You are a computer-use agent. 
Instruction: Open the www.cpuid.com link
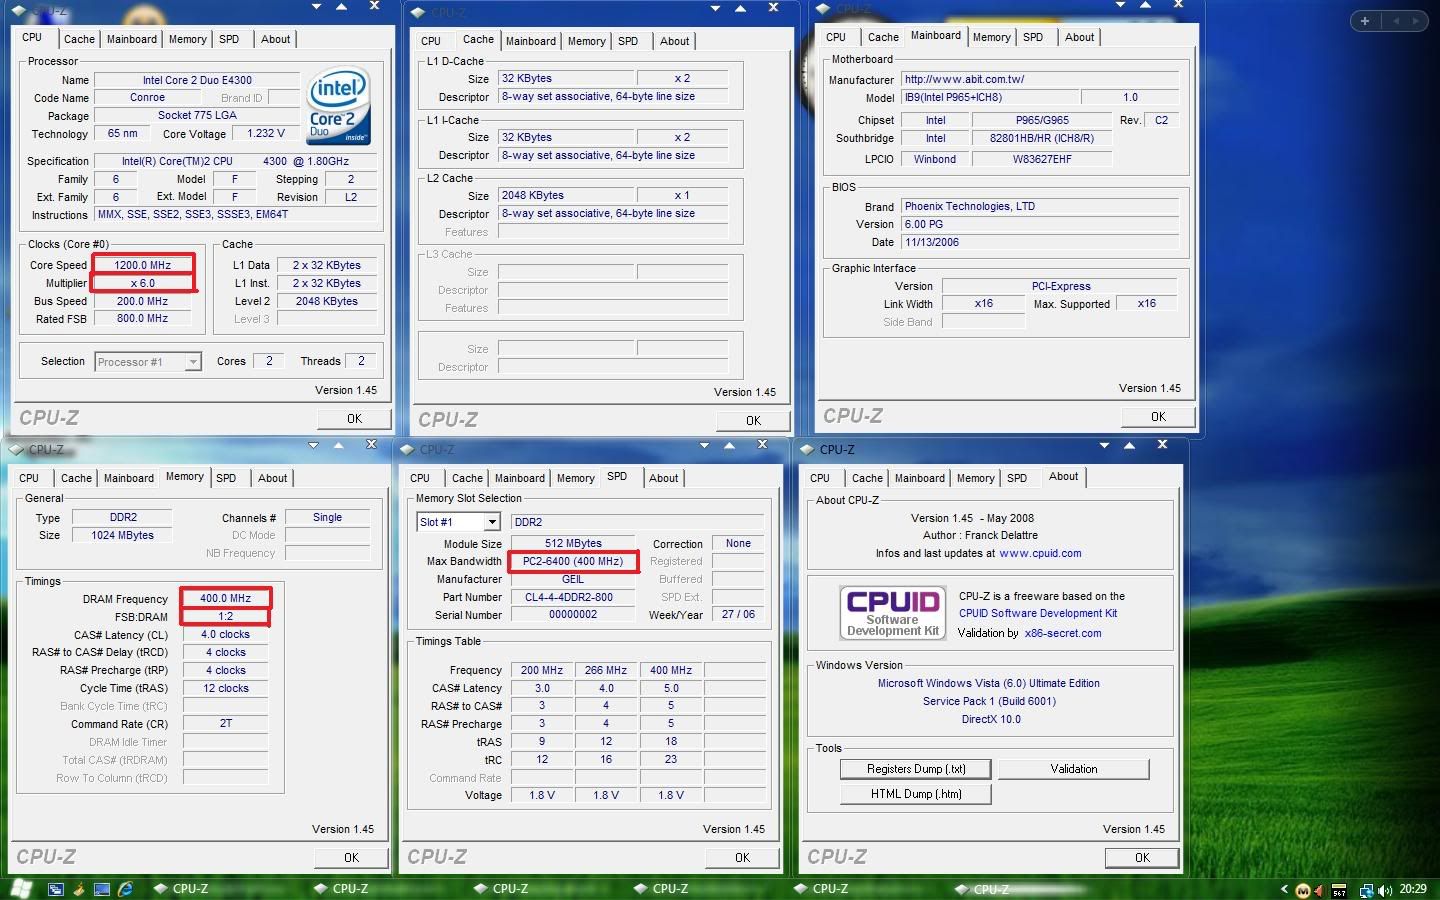(x=1040, y=553)
